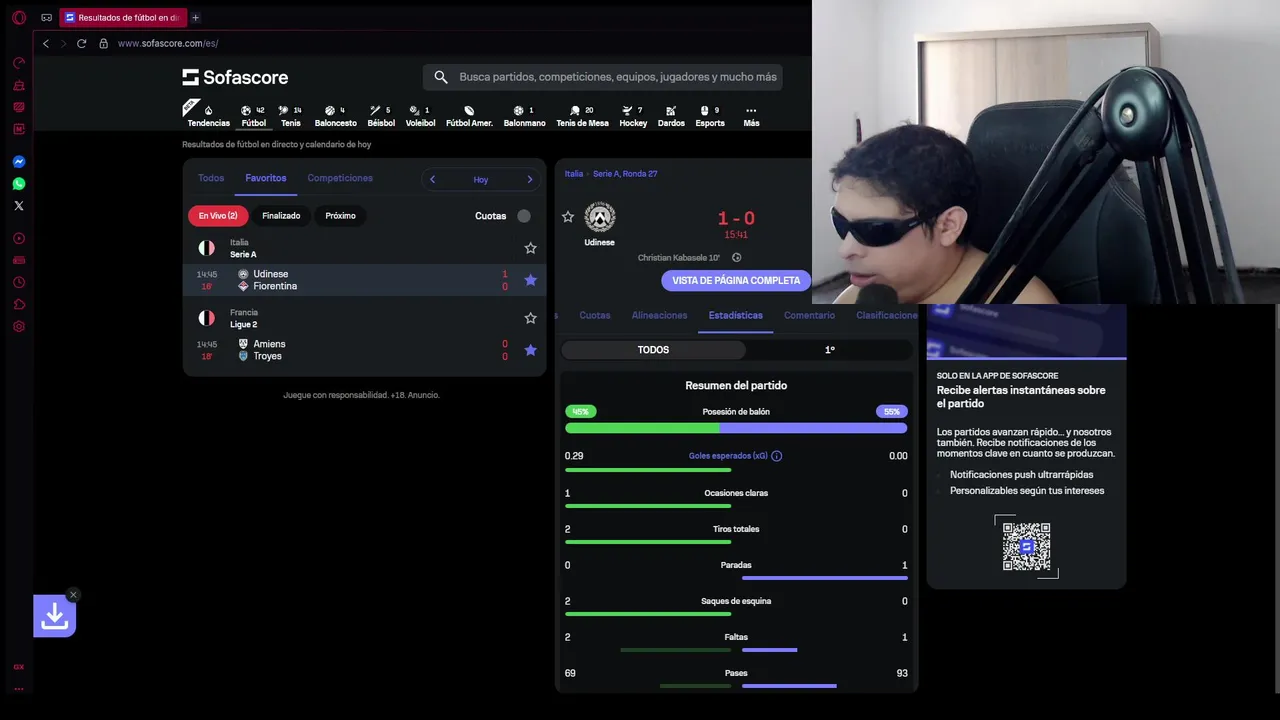Go back to the previous page

tap(45, 44)
